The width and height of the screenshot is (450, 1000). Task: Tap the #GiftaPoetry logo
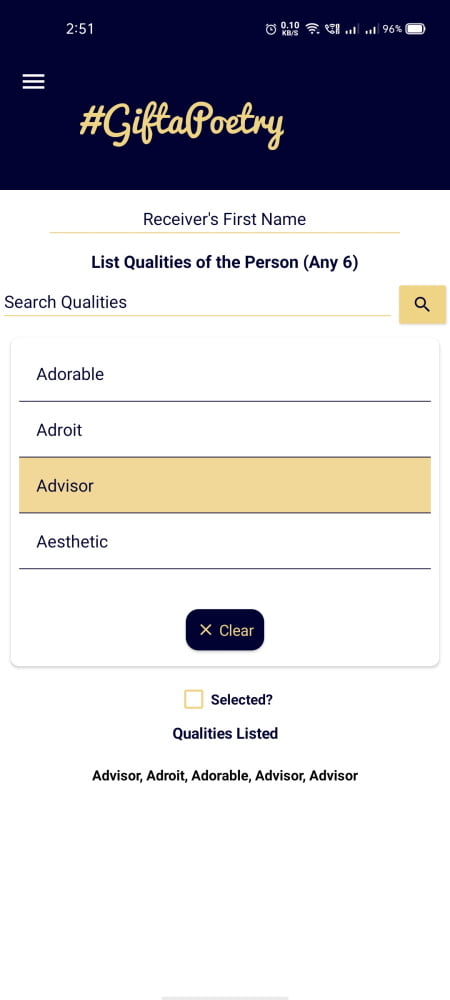pyautogui.click(x=182, y=124)
